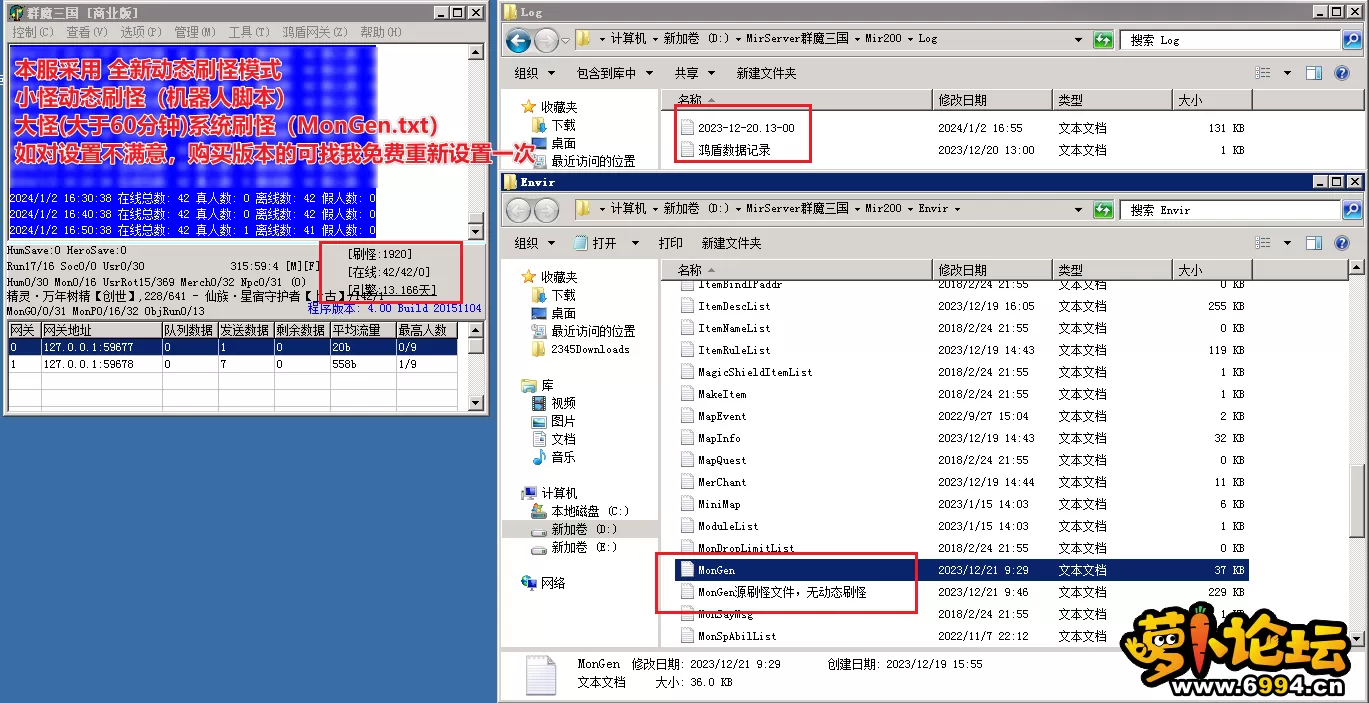Click 修改日期 column header in Log window
This screenshot has height=703, width=1369.
pyautogui.click(x=991, y=100)
